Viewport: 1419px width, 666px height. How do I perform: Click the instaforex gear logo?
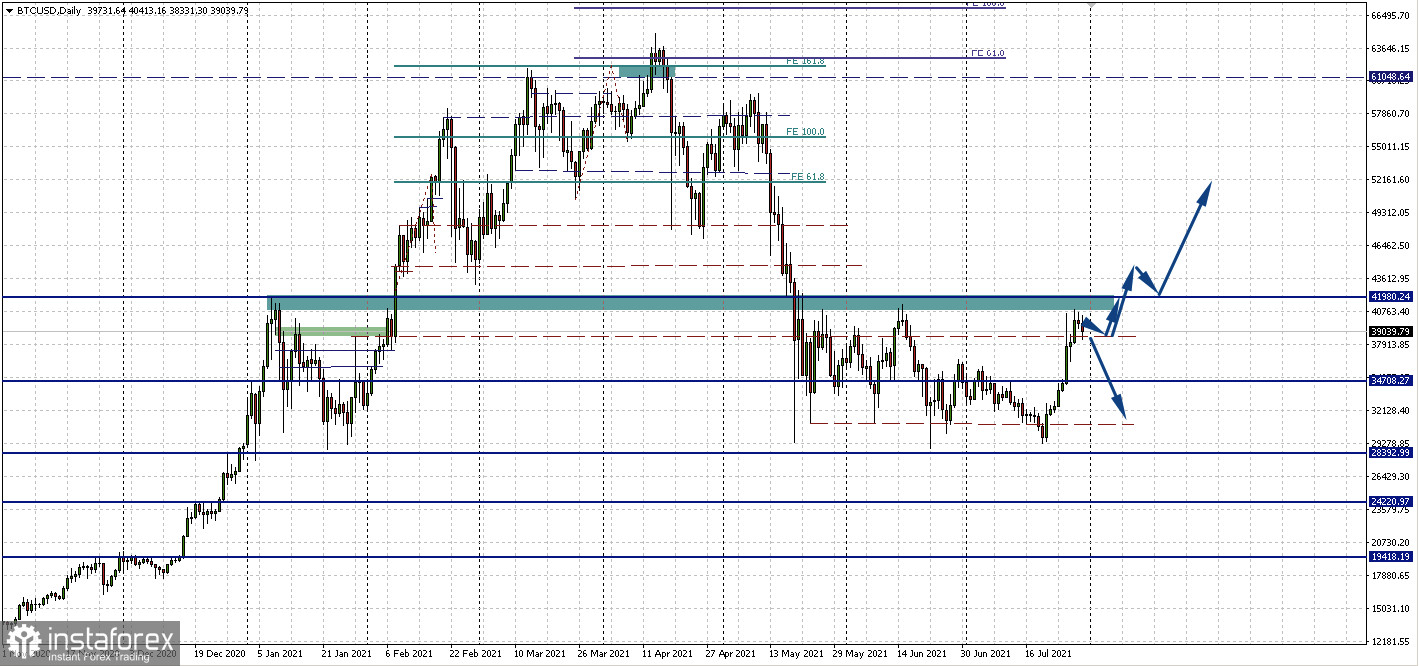coord(24,640)
